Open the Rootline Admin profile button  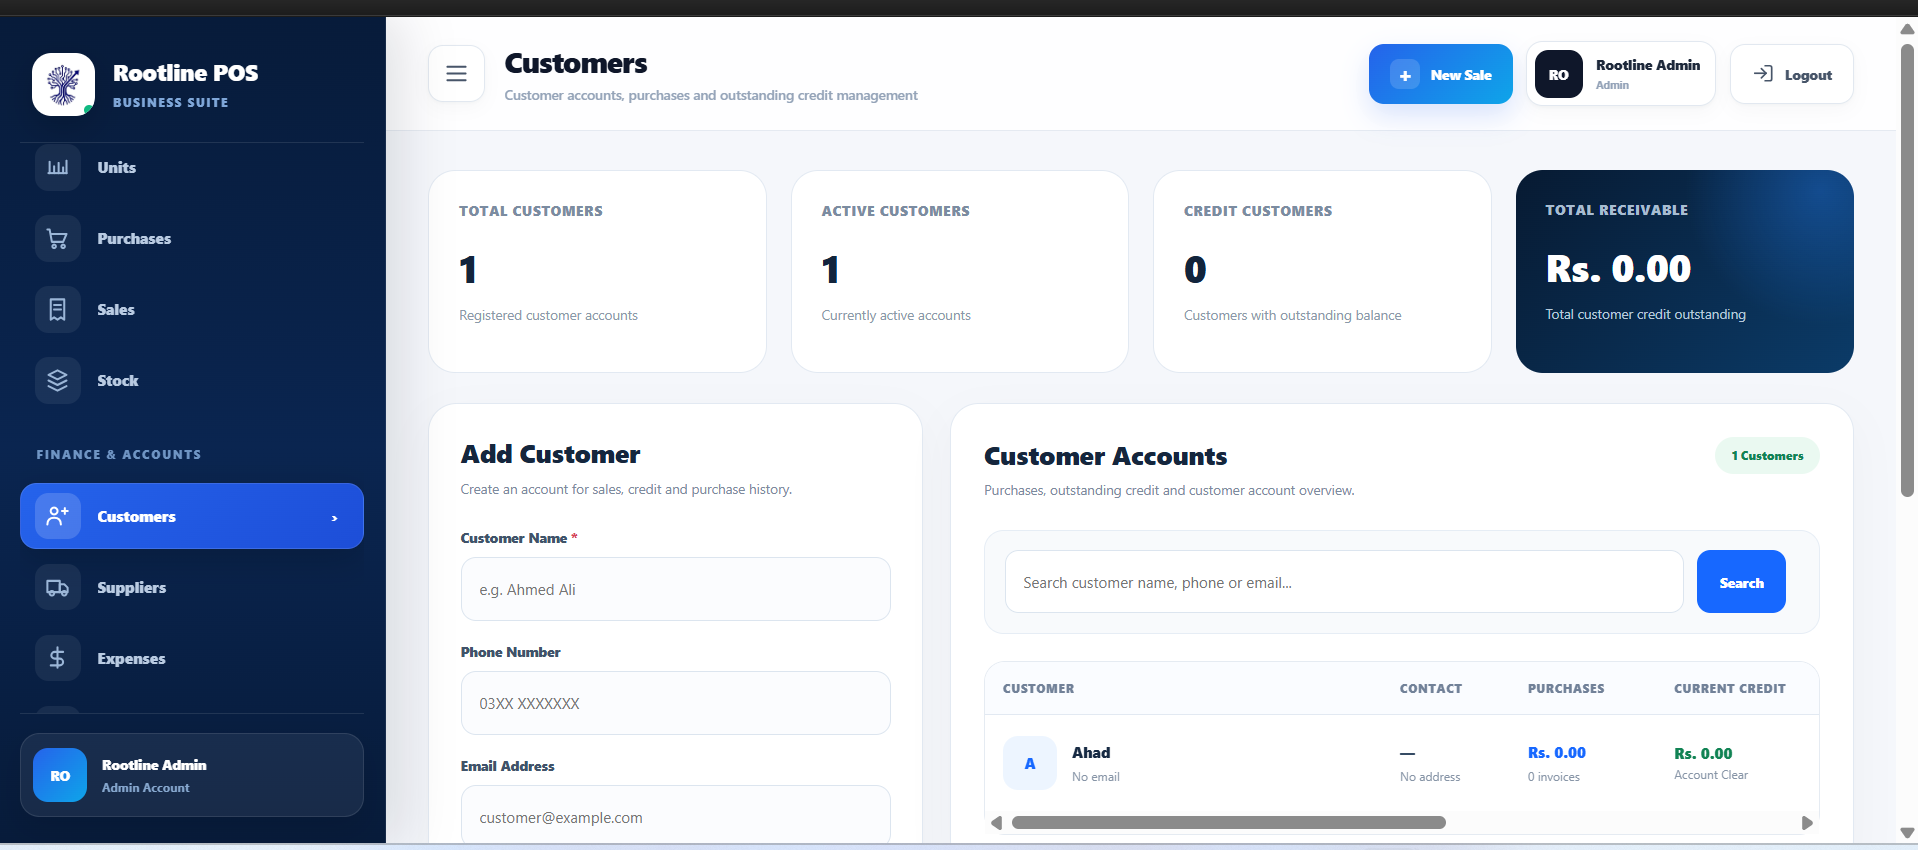[1621, 74]
